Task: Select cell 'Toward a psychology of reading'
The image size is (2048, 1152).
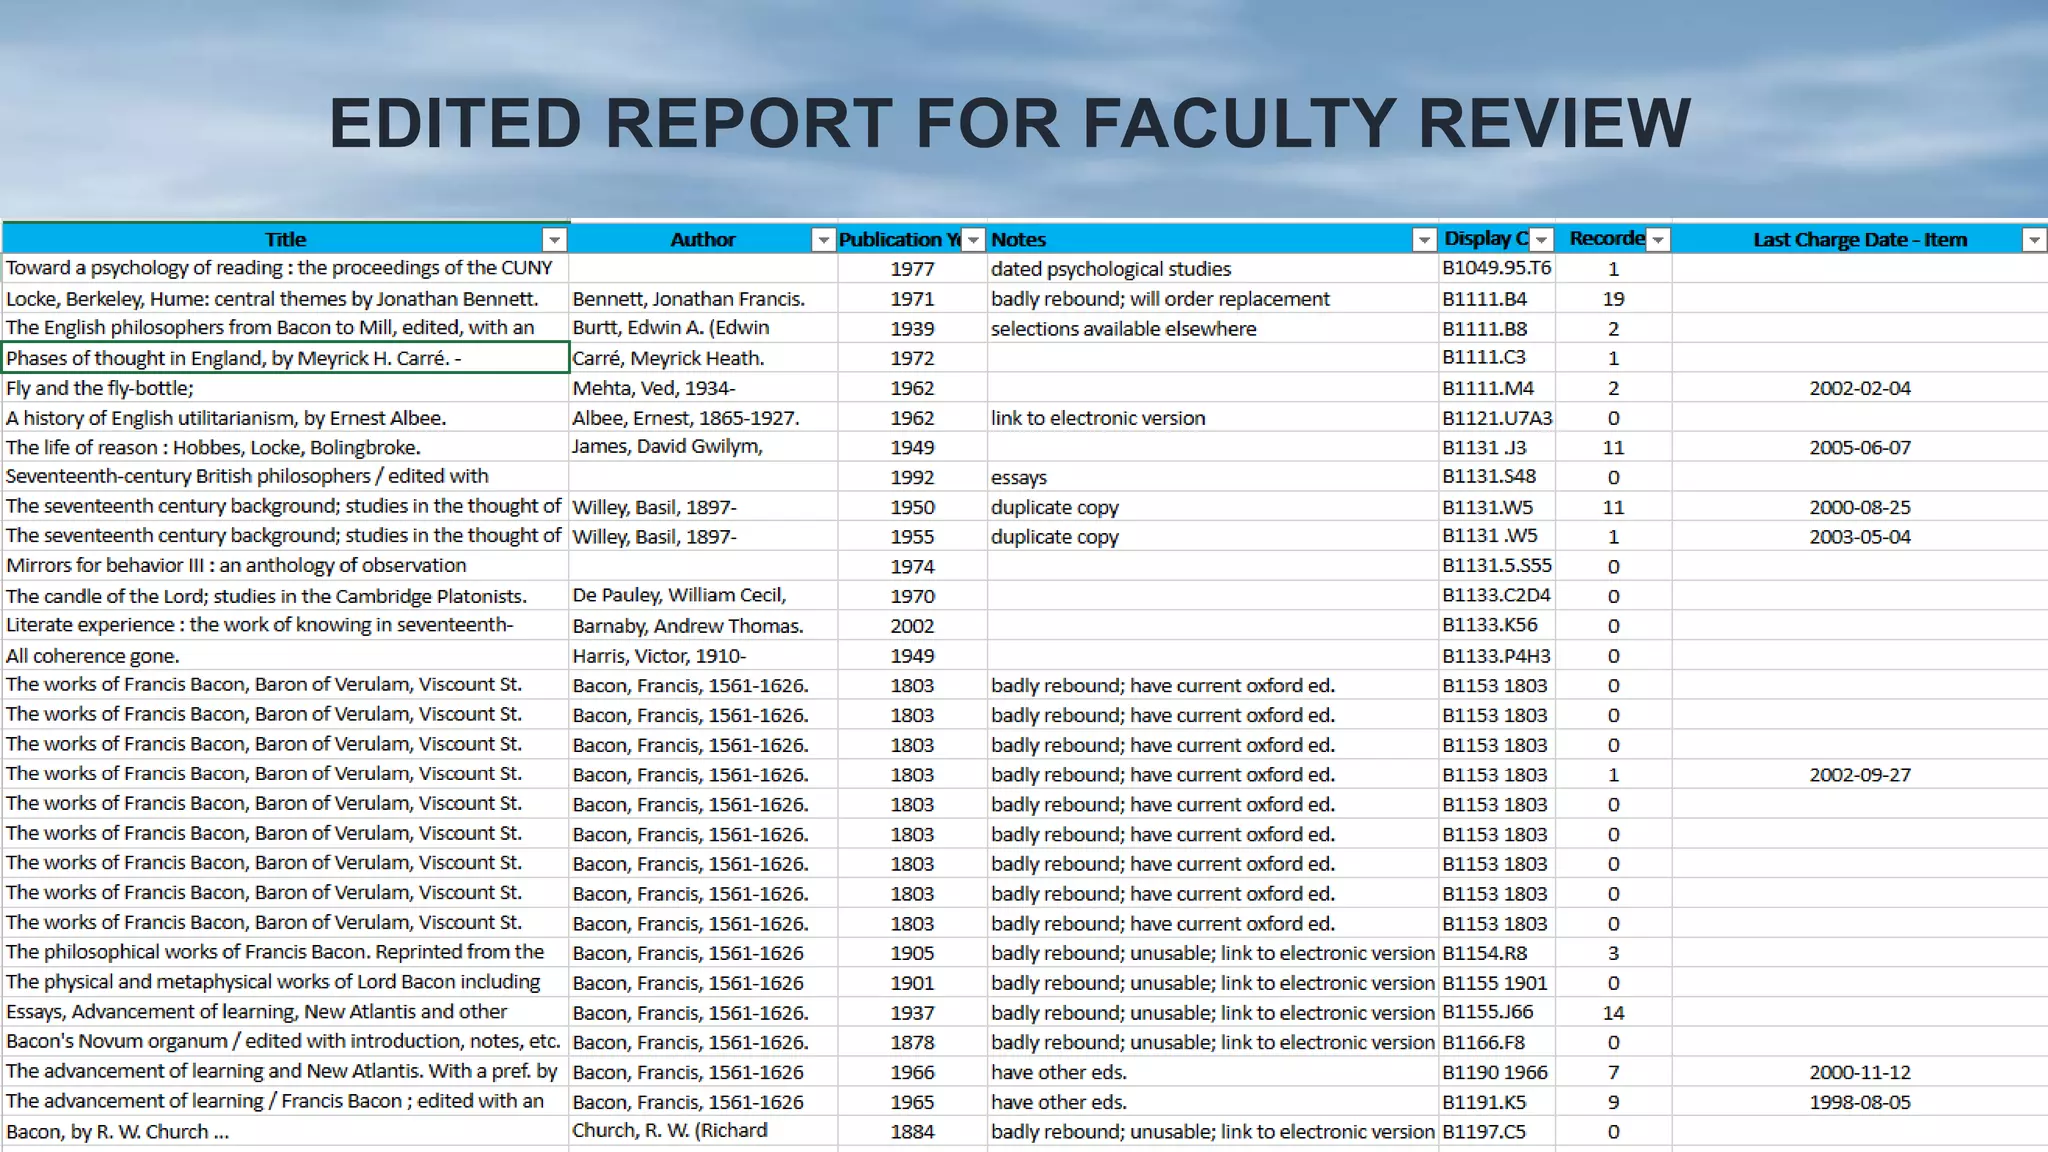Action: click(x=286, y=268)
